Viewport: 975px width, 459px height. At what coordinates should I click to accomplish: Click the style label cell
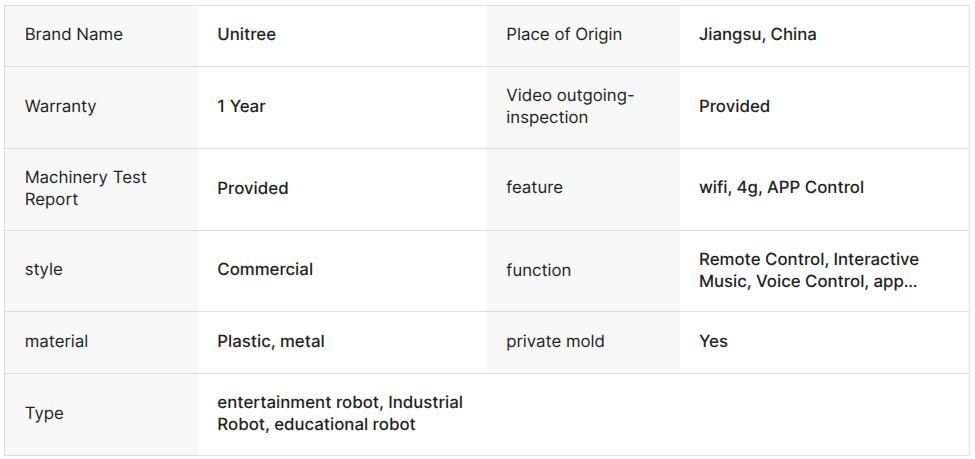pos(46,270)
